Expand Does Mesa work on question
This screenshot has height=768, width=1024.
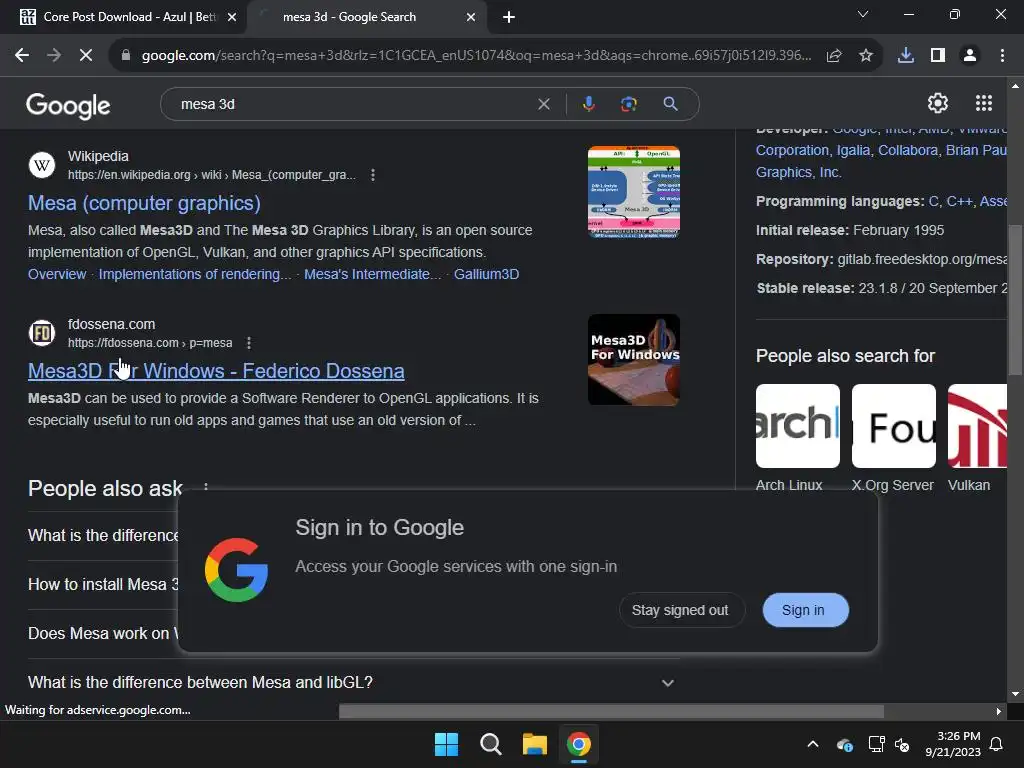click(x=103, y=633)
